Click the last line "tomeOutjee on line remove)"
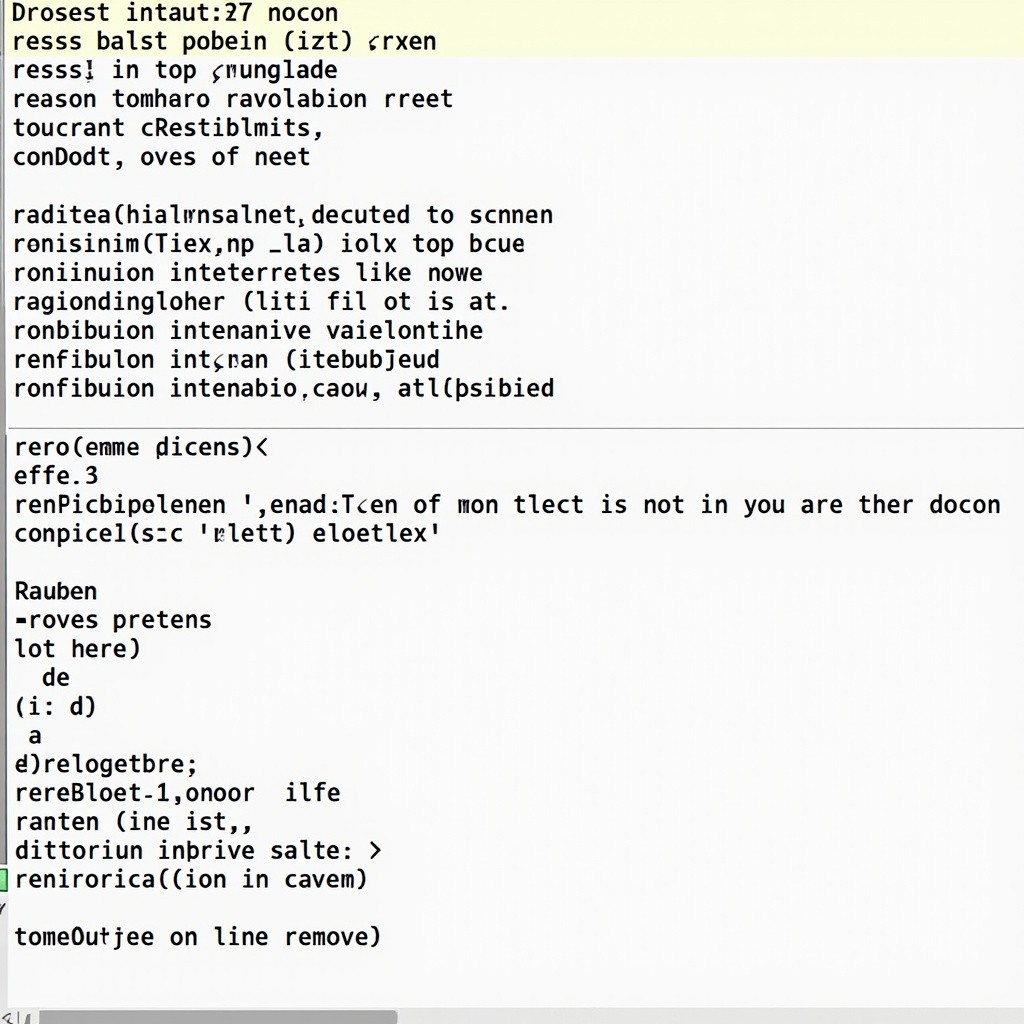The height and width of the screenshot is (1024, 1024). click(x=197, y=938)
